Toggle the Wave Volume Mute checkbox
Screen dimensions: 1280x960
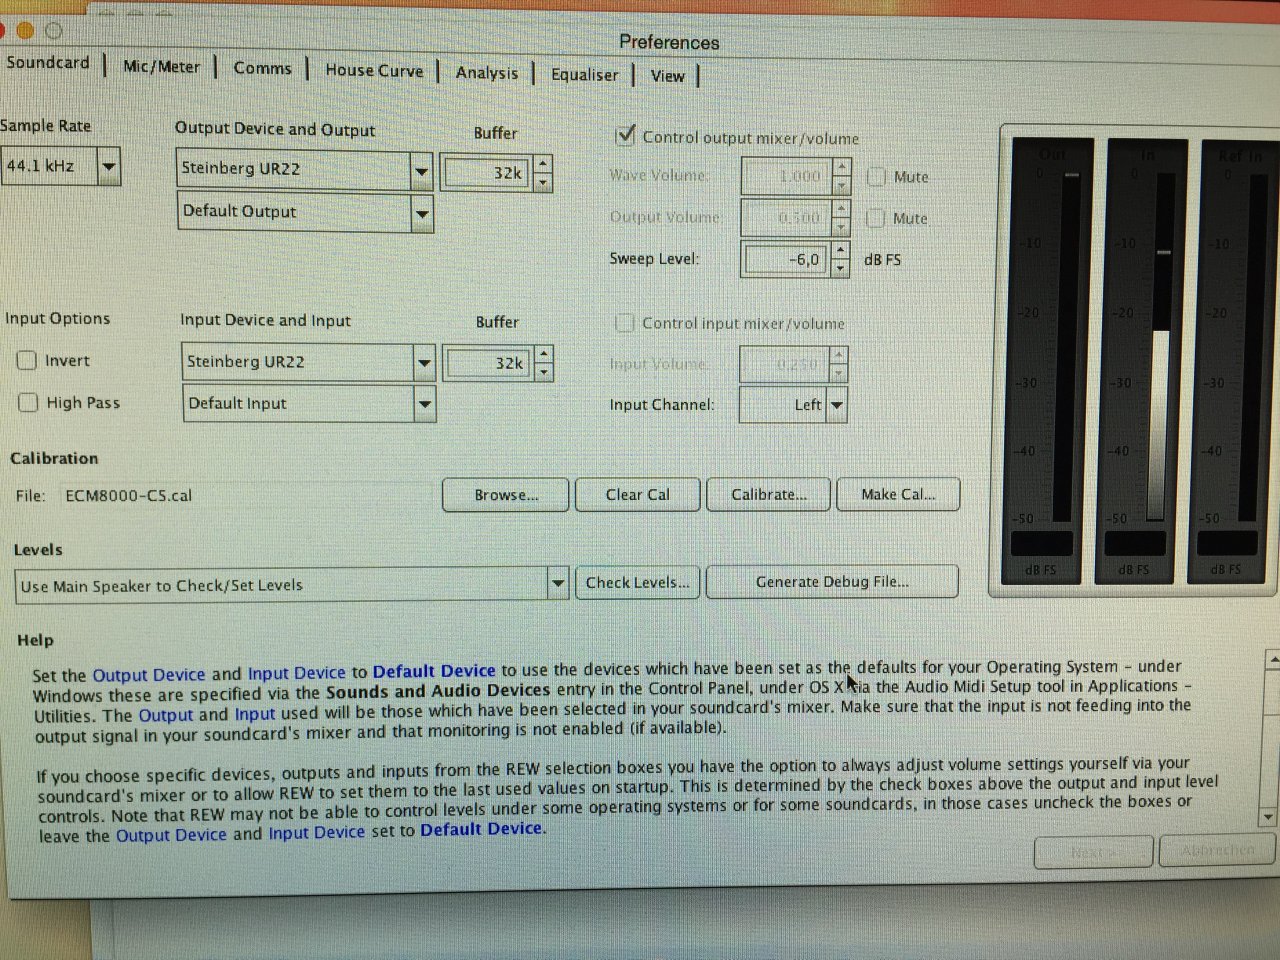pyautogui.click(x=876, y=177)
